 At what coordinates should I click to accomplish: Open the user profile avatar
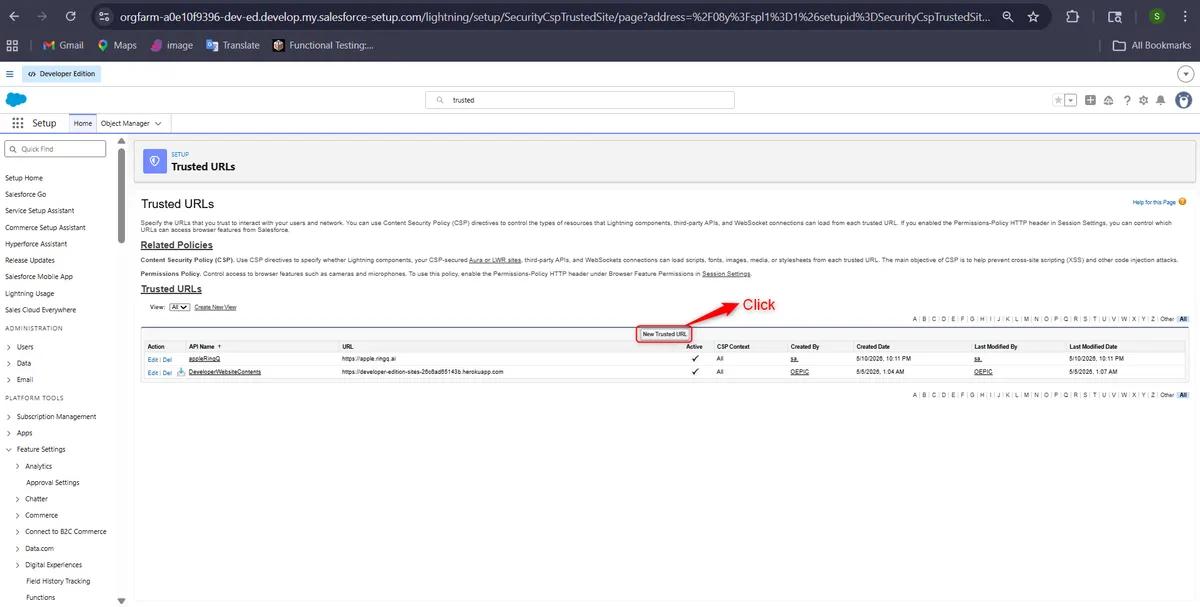click(1184, 100)
